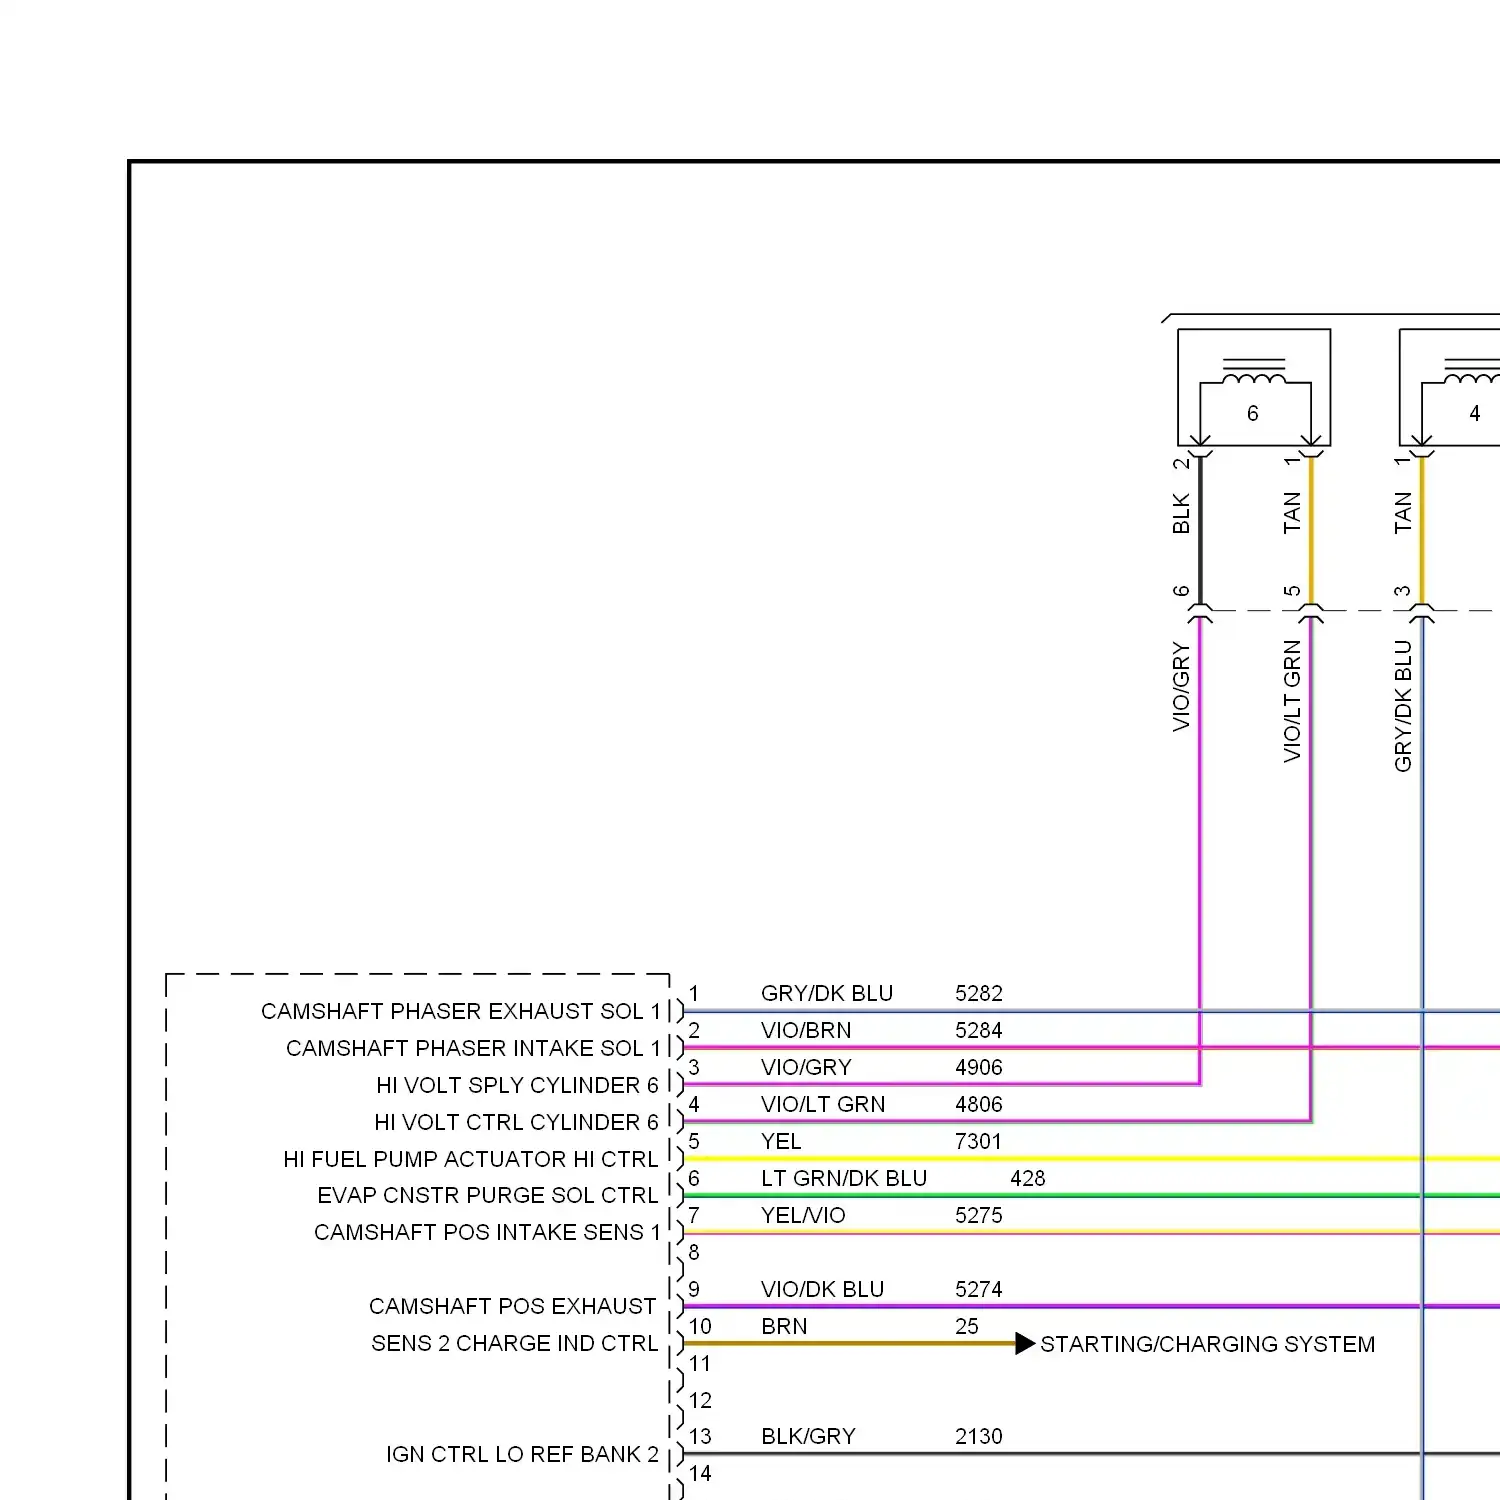Select the CAMSHAFT POS INTAKE SENS 1 label
The width and height of the screenshot is (1500, 1500).
[487, 1232]
